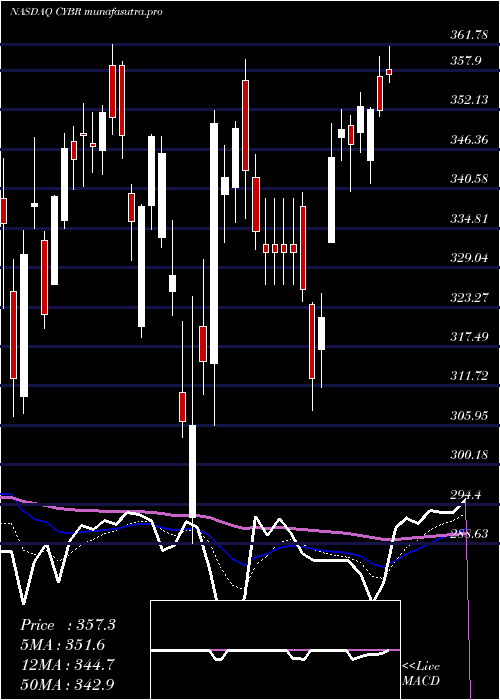This screenshot has height=700, width=500.
Task: Click the 305.95 price axis label
Action: 469,416
